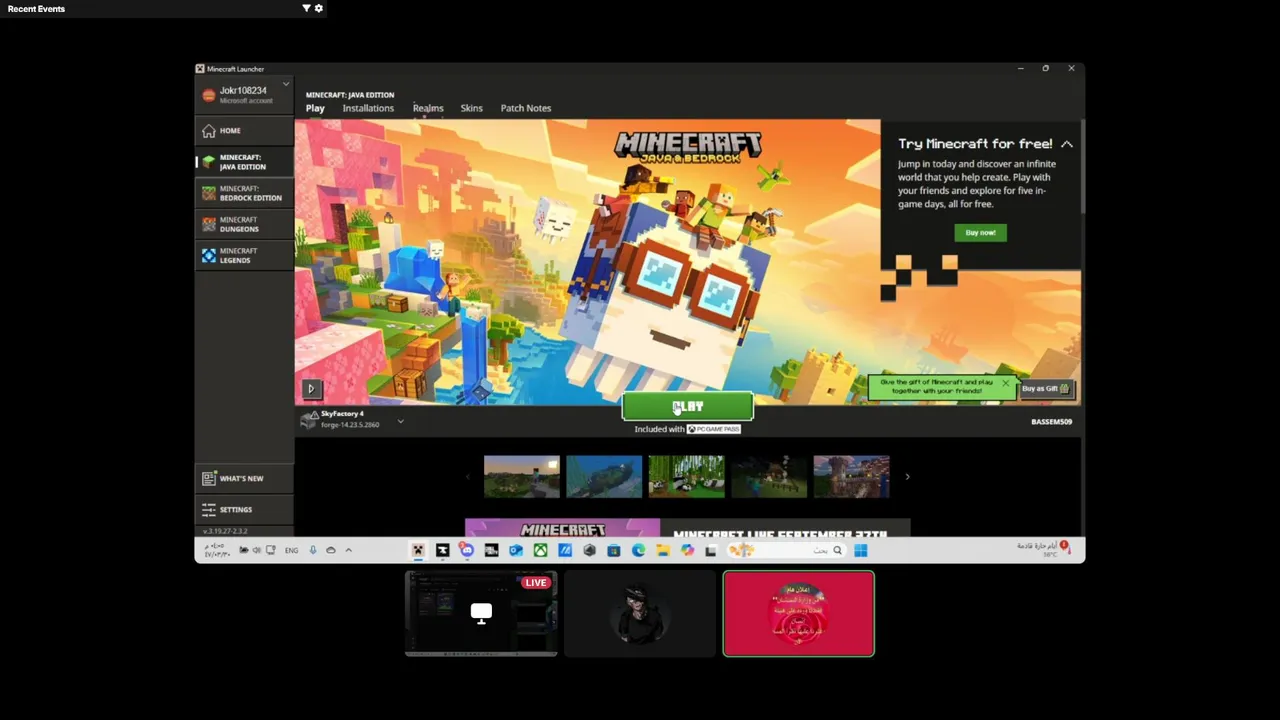Open File Explorer from the taskbar

point(662,550)
